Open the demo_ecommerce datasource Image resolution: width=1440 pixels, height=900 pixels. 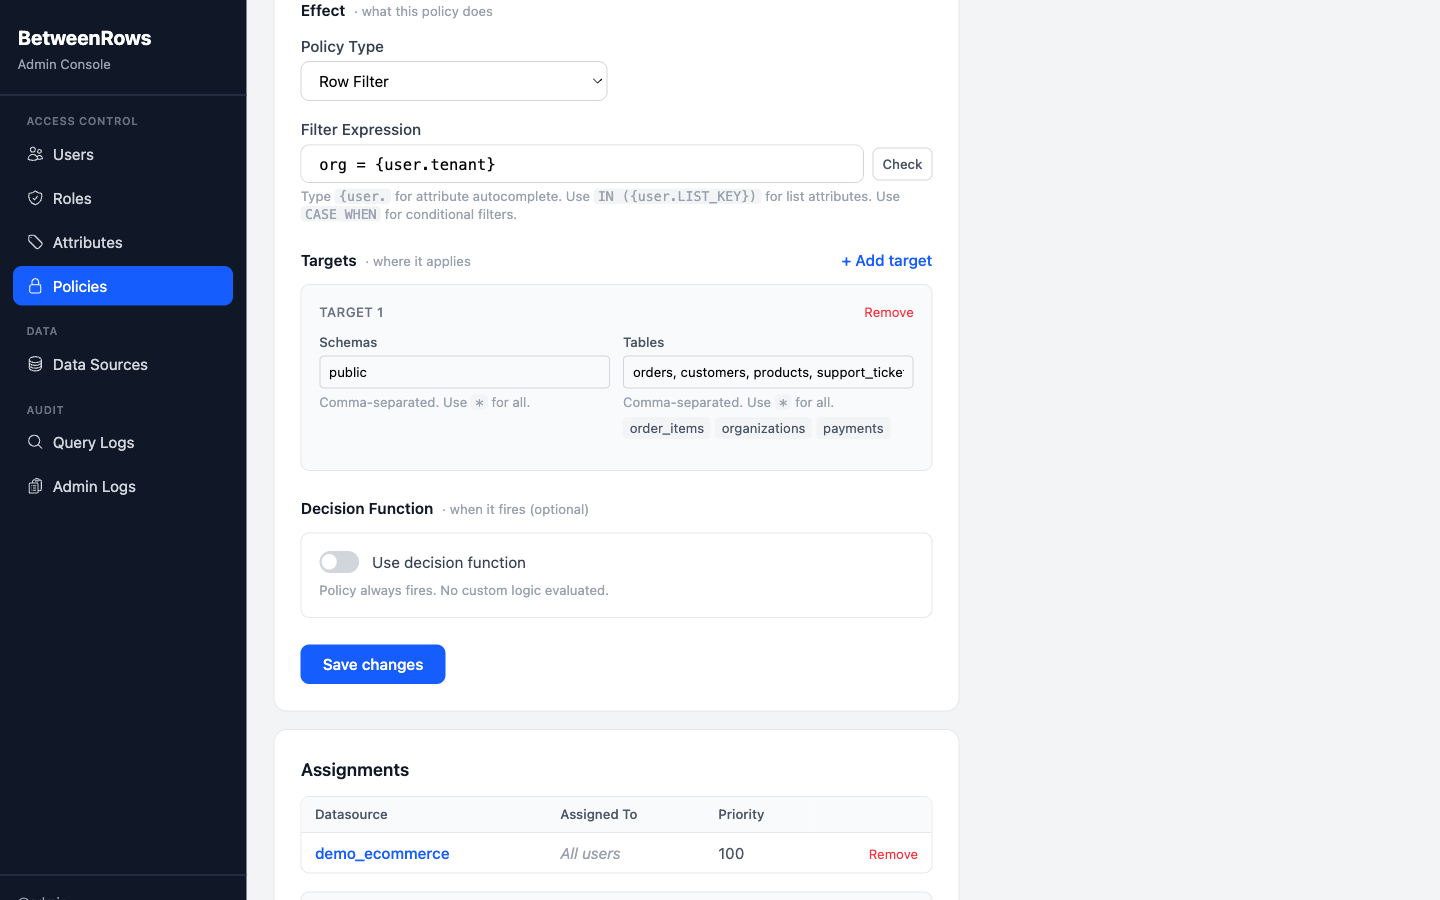tap(382, 853)
